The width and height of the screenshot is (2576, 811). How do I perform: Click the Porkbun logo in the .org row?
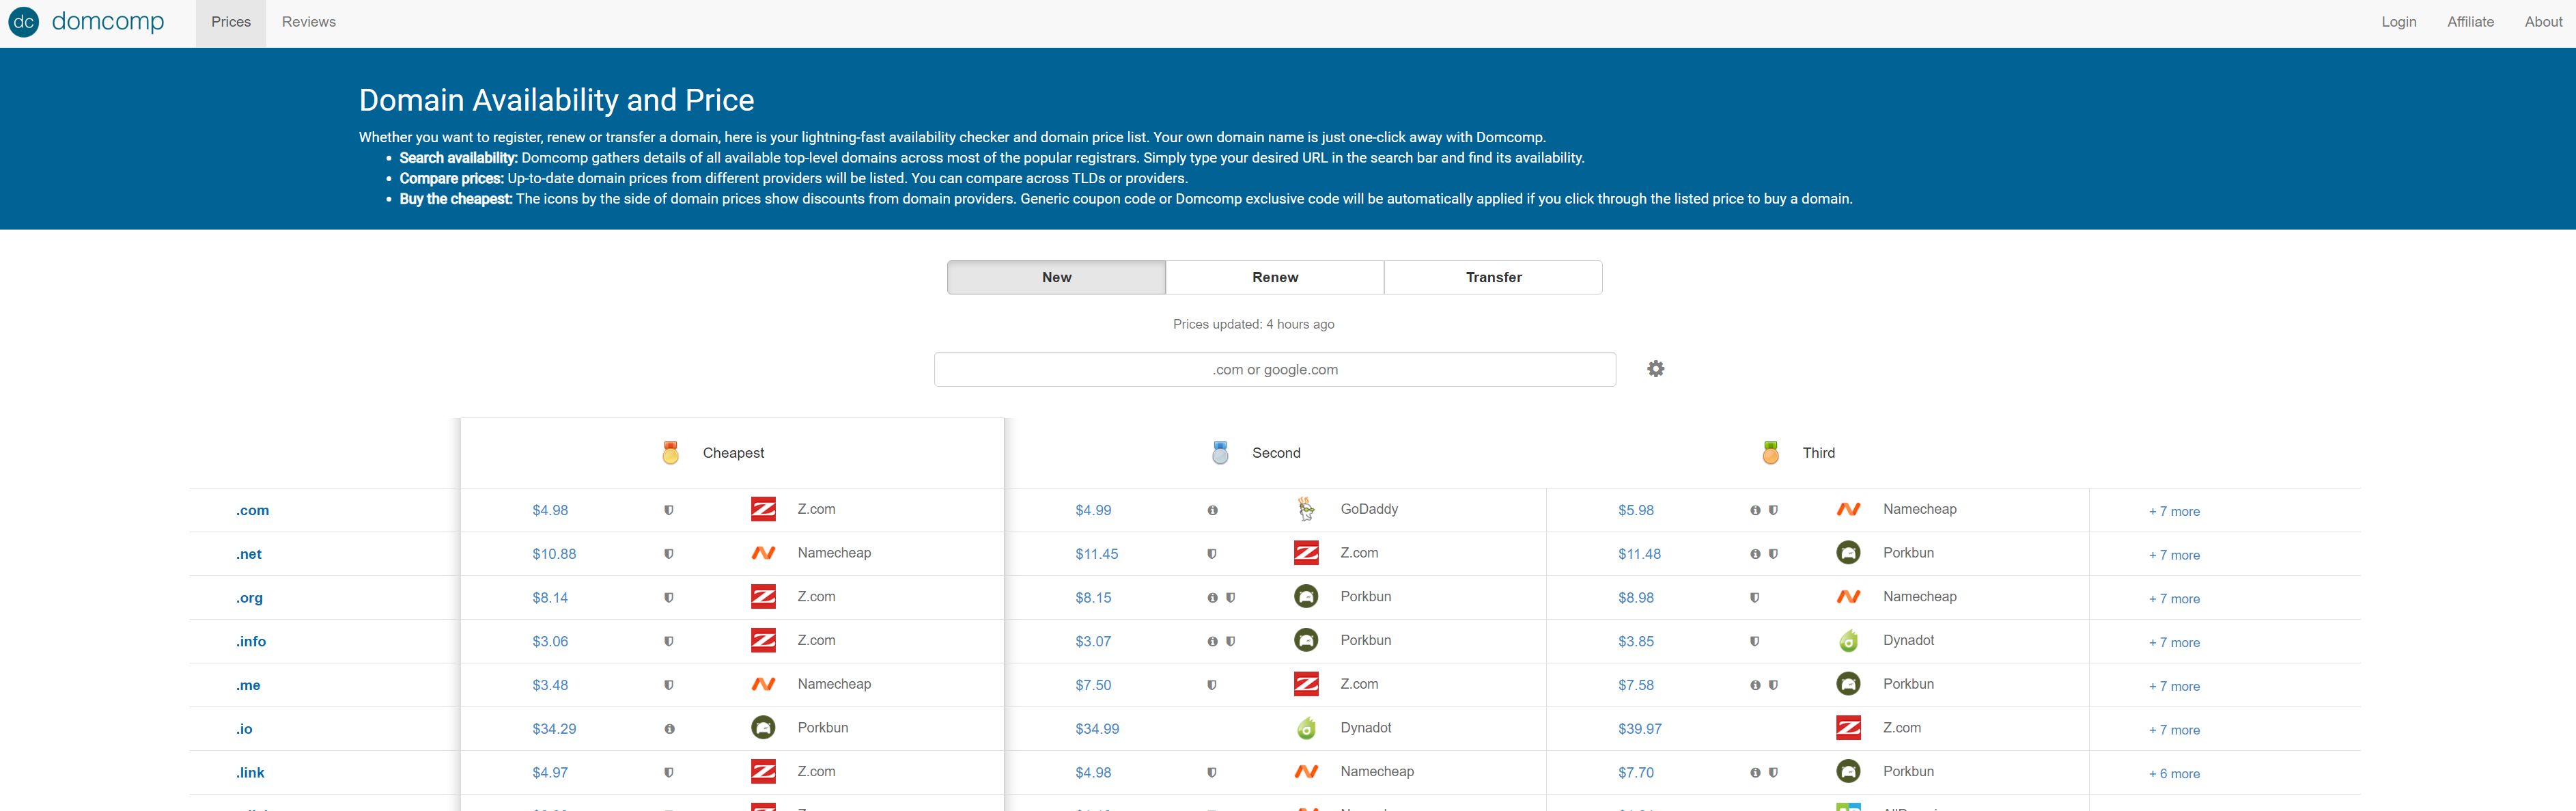pyautogui.click(x=1306, y=597)
